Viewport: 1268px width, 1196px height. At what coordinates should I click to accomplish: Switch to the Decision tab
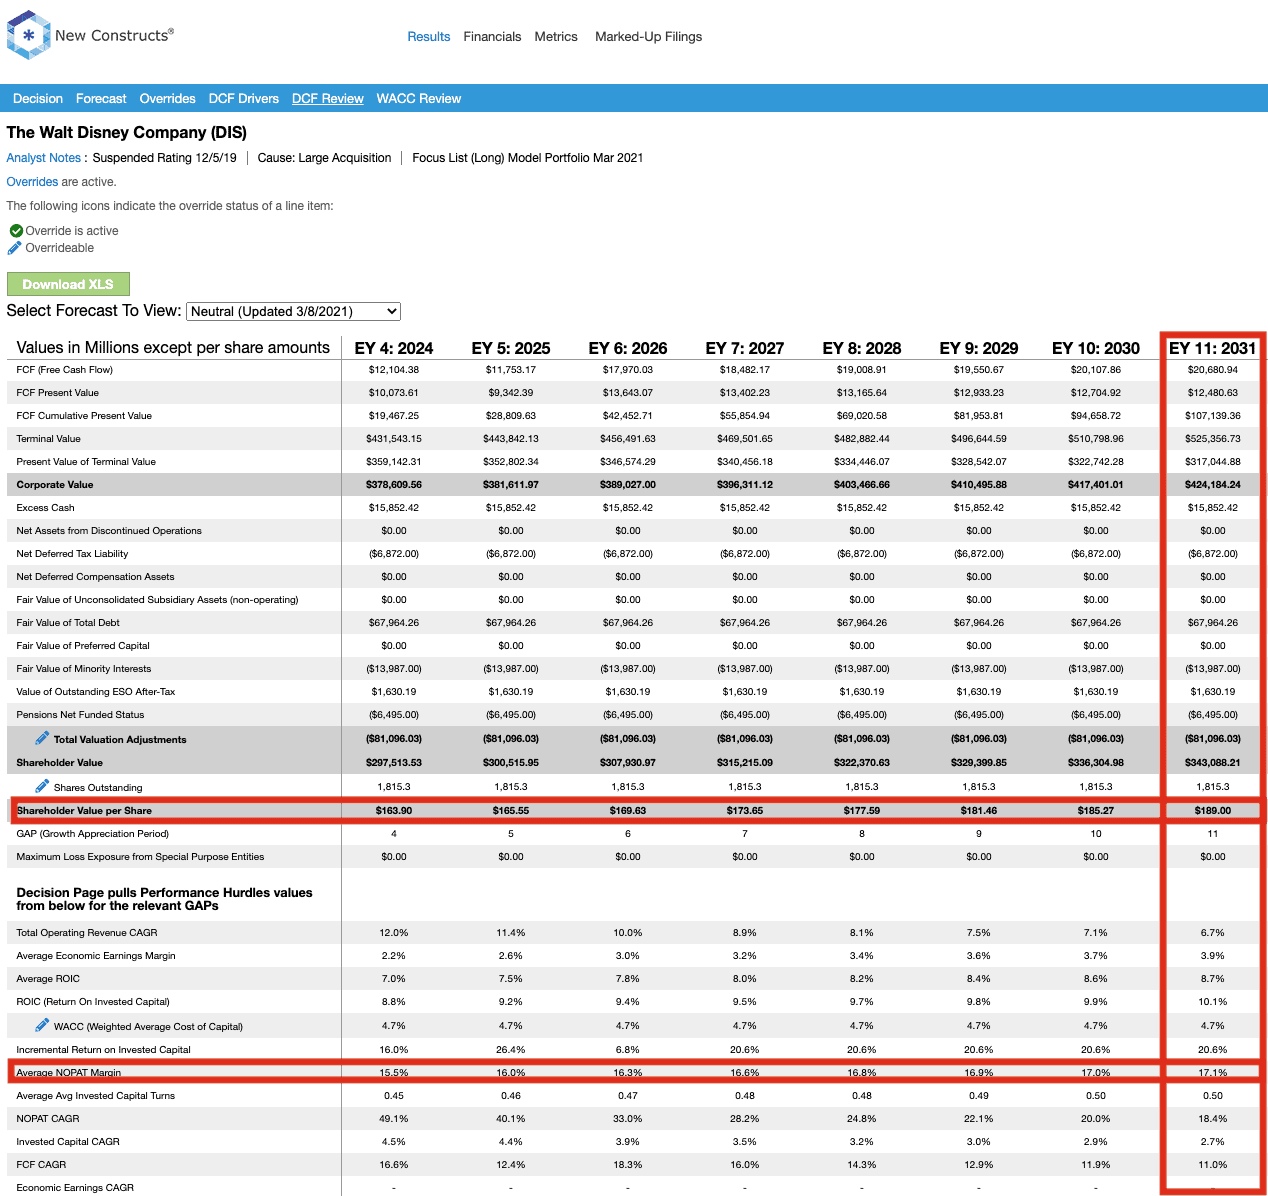tap(38, 99)
